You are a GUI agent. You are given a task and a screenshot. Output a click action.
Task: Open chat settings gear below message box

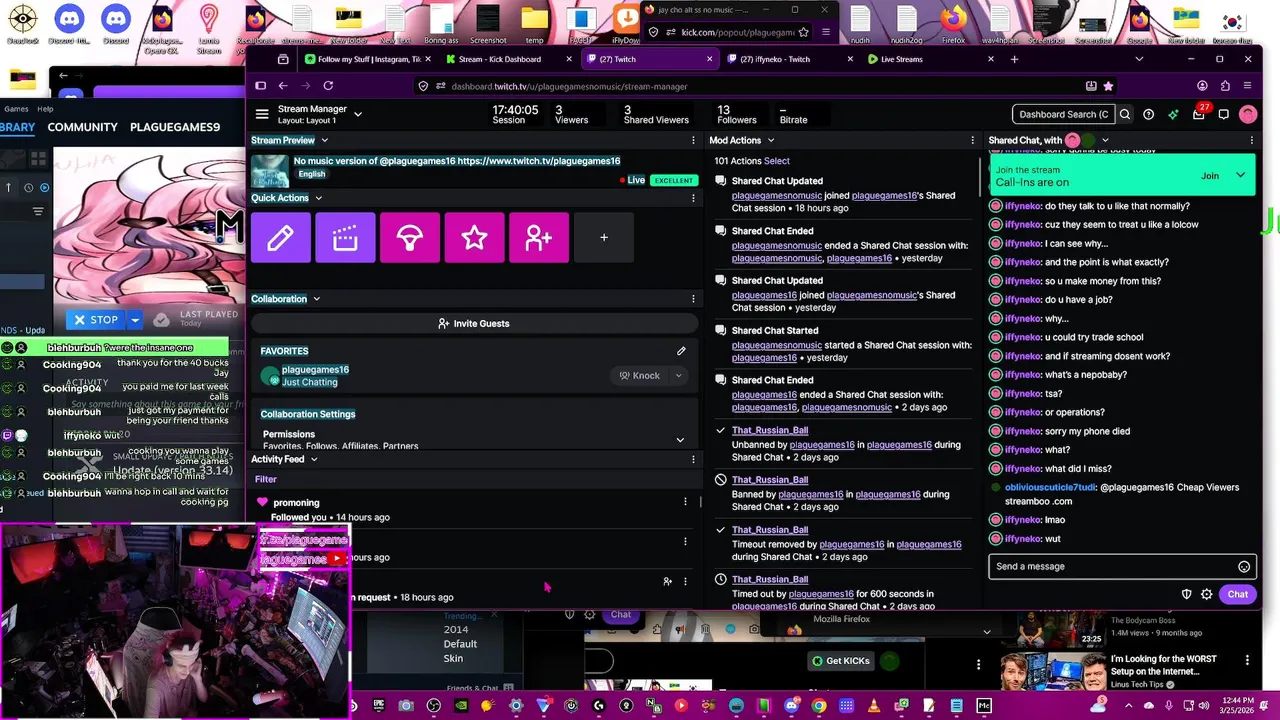pyautogui.click(x=1207, y=594)
